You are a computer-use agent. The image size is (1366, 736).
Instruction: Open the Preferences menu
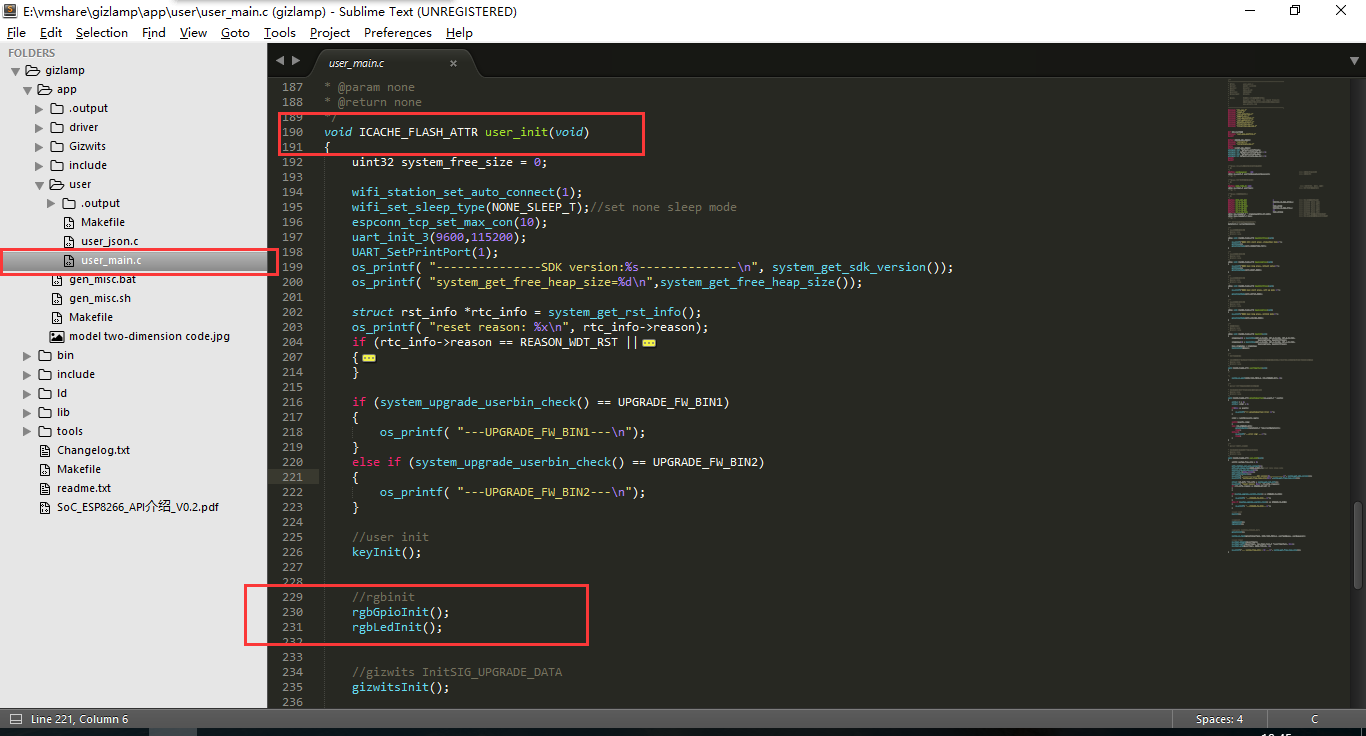397,32
